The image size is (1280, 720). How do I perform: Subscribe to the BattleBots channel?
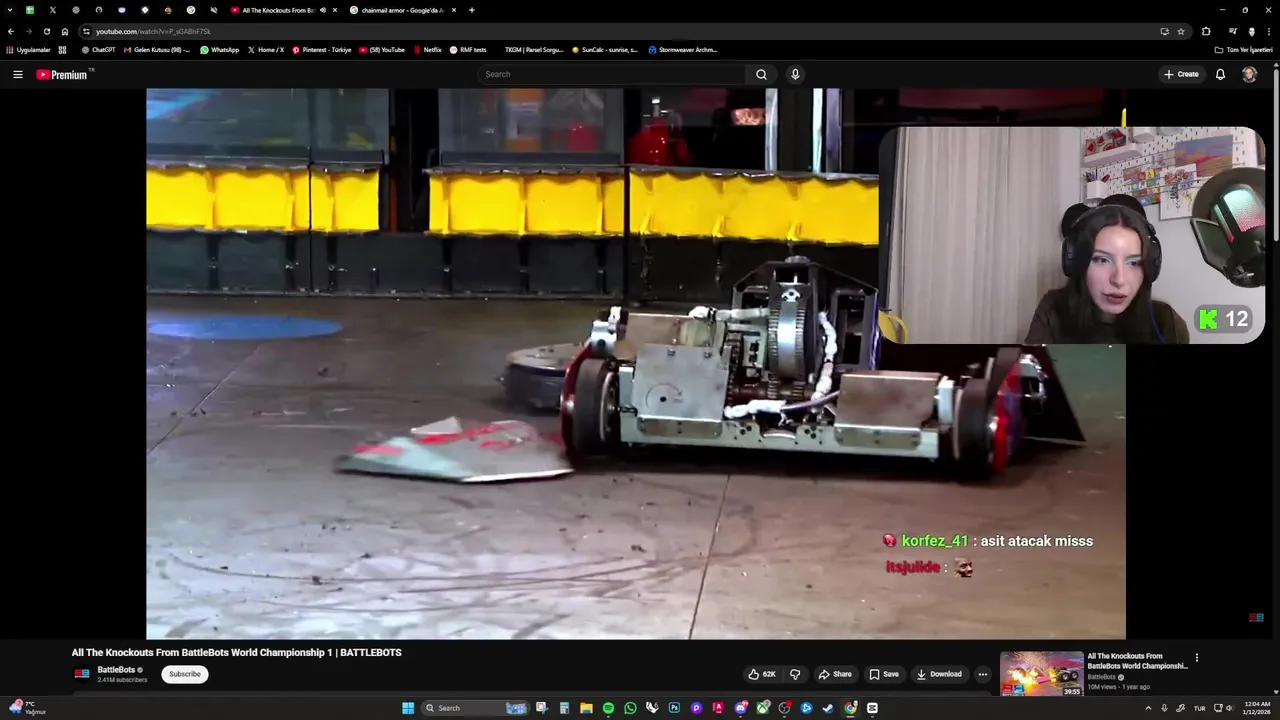185,674
